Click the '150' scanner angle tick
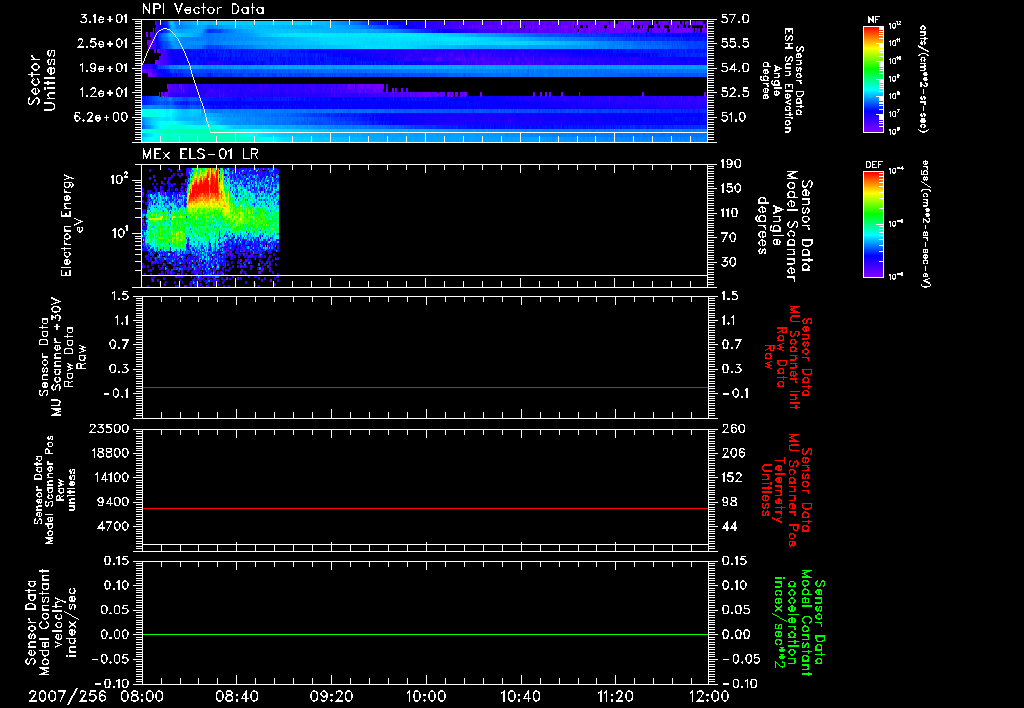 click(x=731, y=188)
